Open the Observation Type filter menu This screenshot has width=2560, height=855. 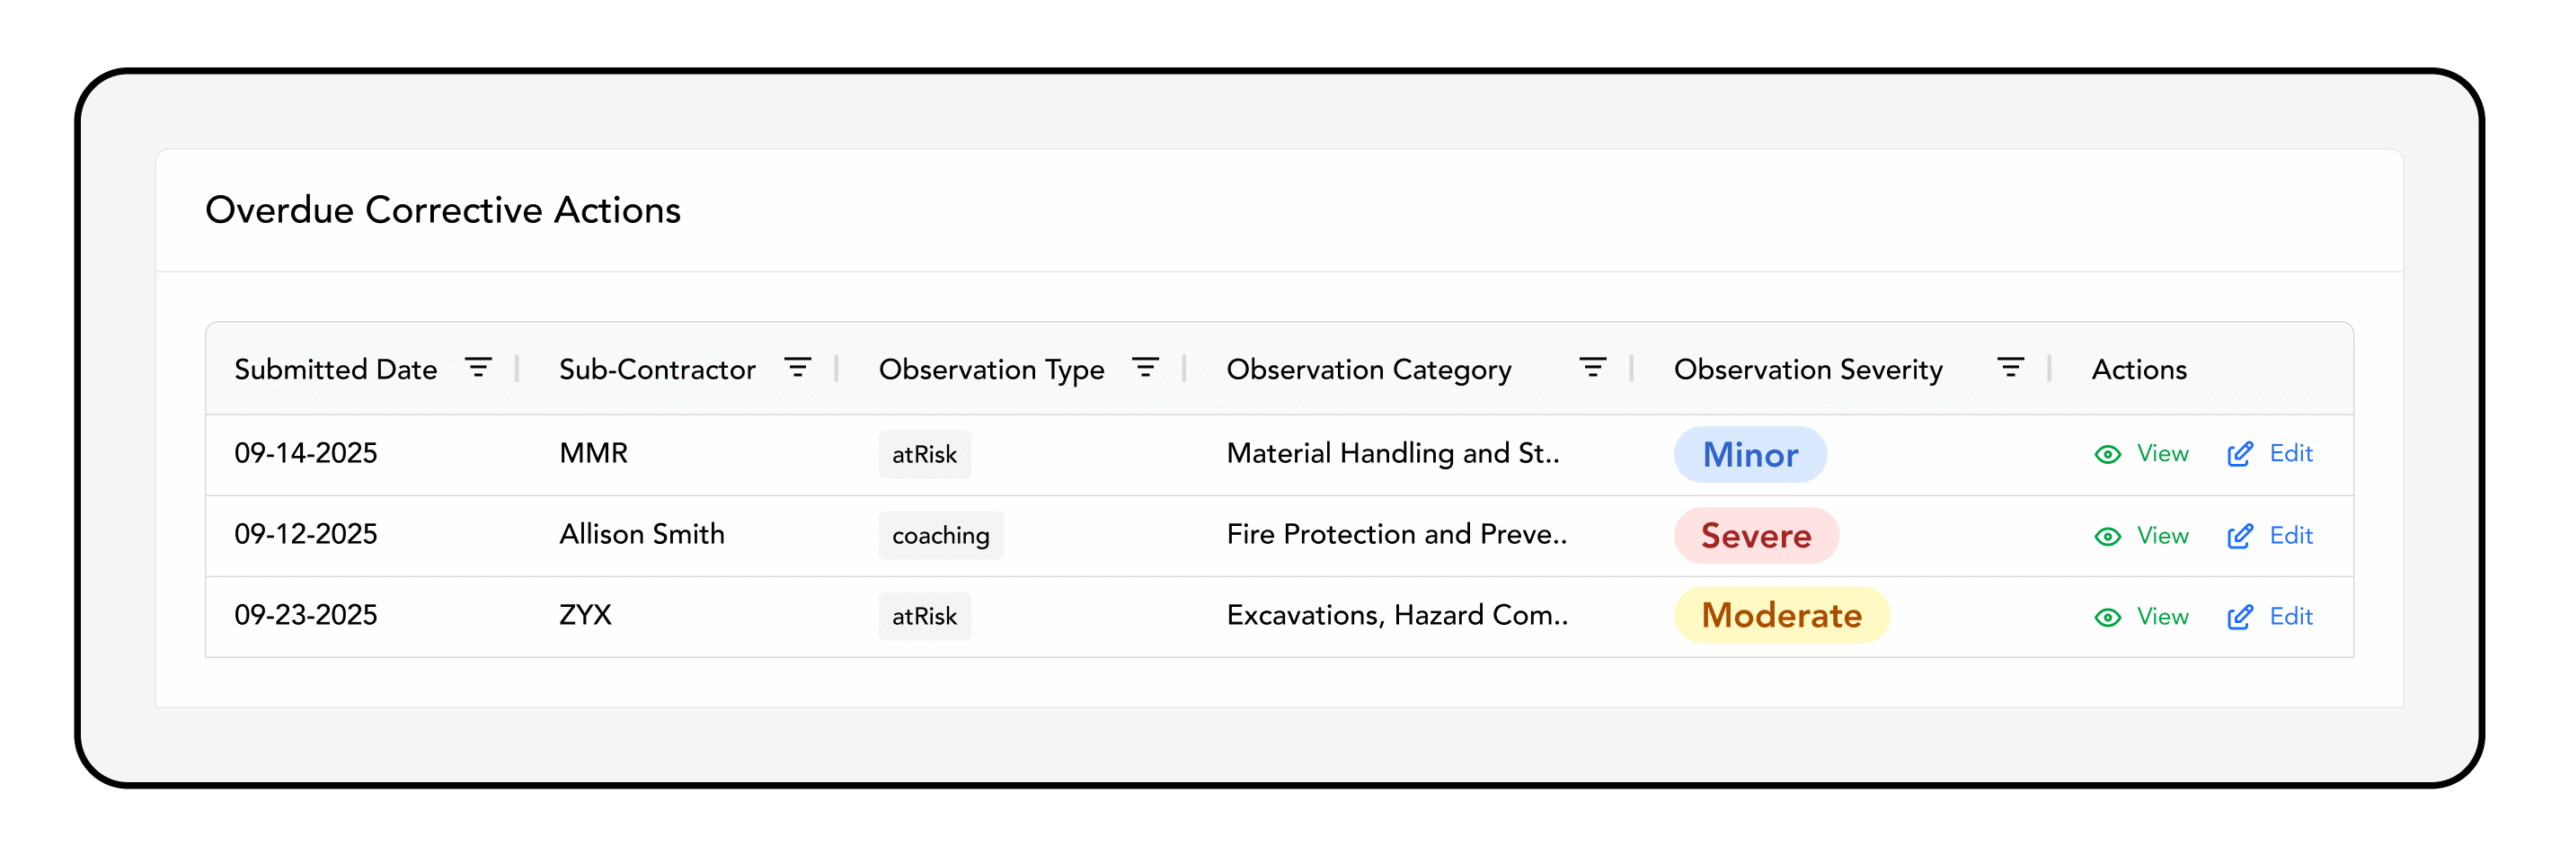1145,368
